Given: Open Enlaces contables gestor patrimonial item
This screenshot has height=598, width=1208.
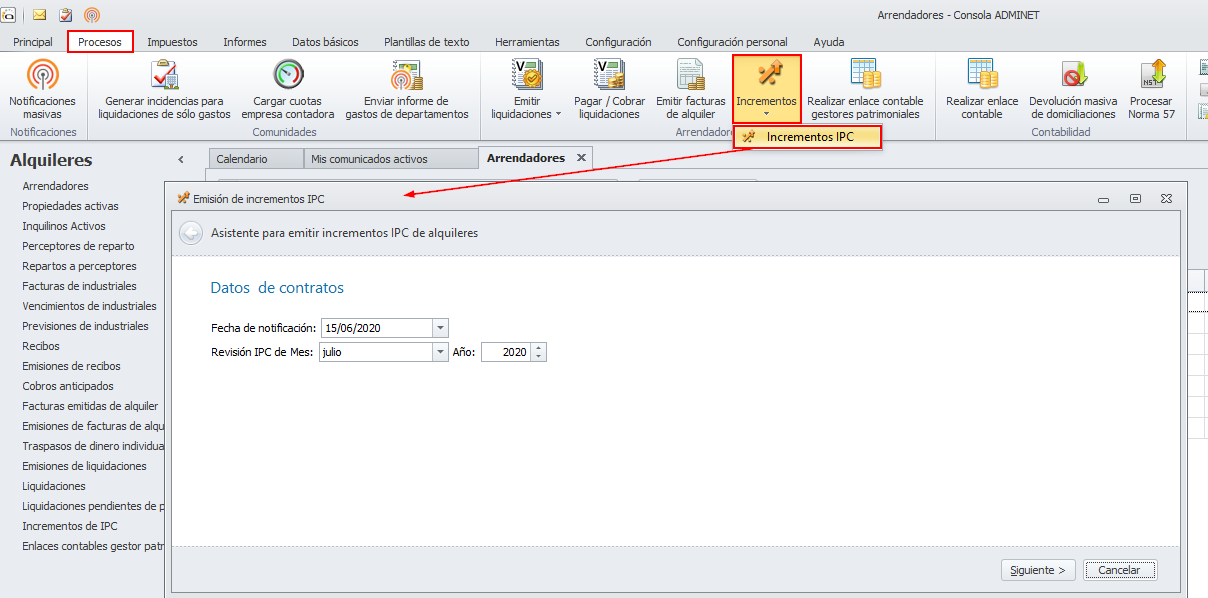Looking at the screenshot, I should pyautogui.click(x=93, y=546).
